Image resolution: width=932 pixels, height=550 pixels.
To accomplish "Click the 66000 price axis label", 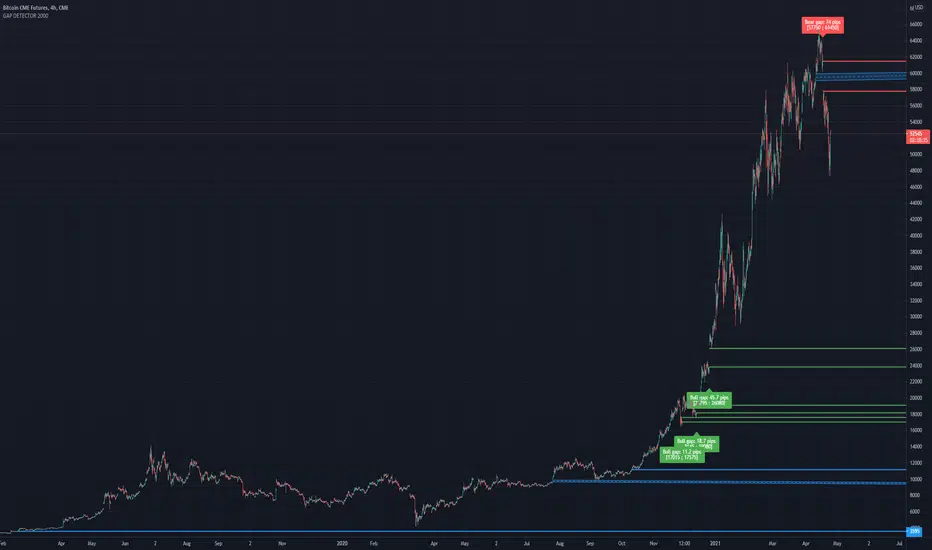I will tap(915, 24).
